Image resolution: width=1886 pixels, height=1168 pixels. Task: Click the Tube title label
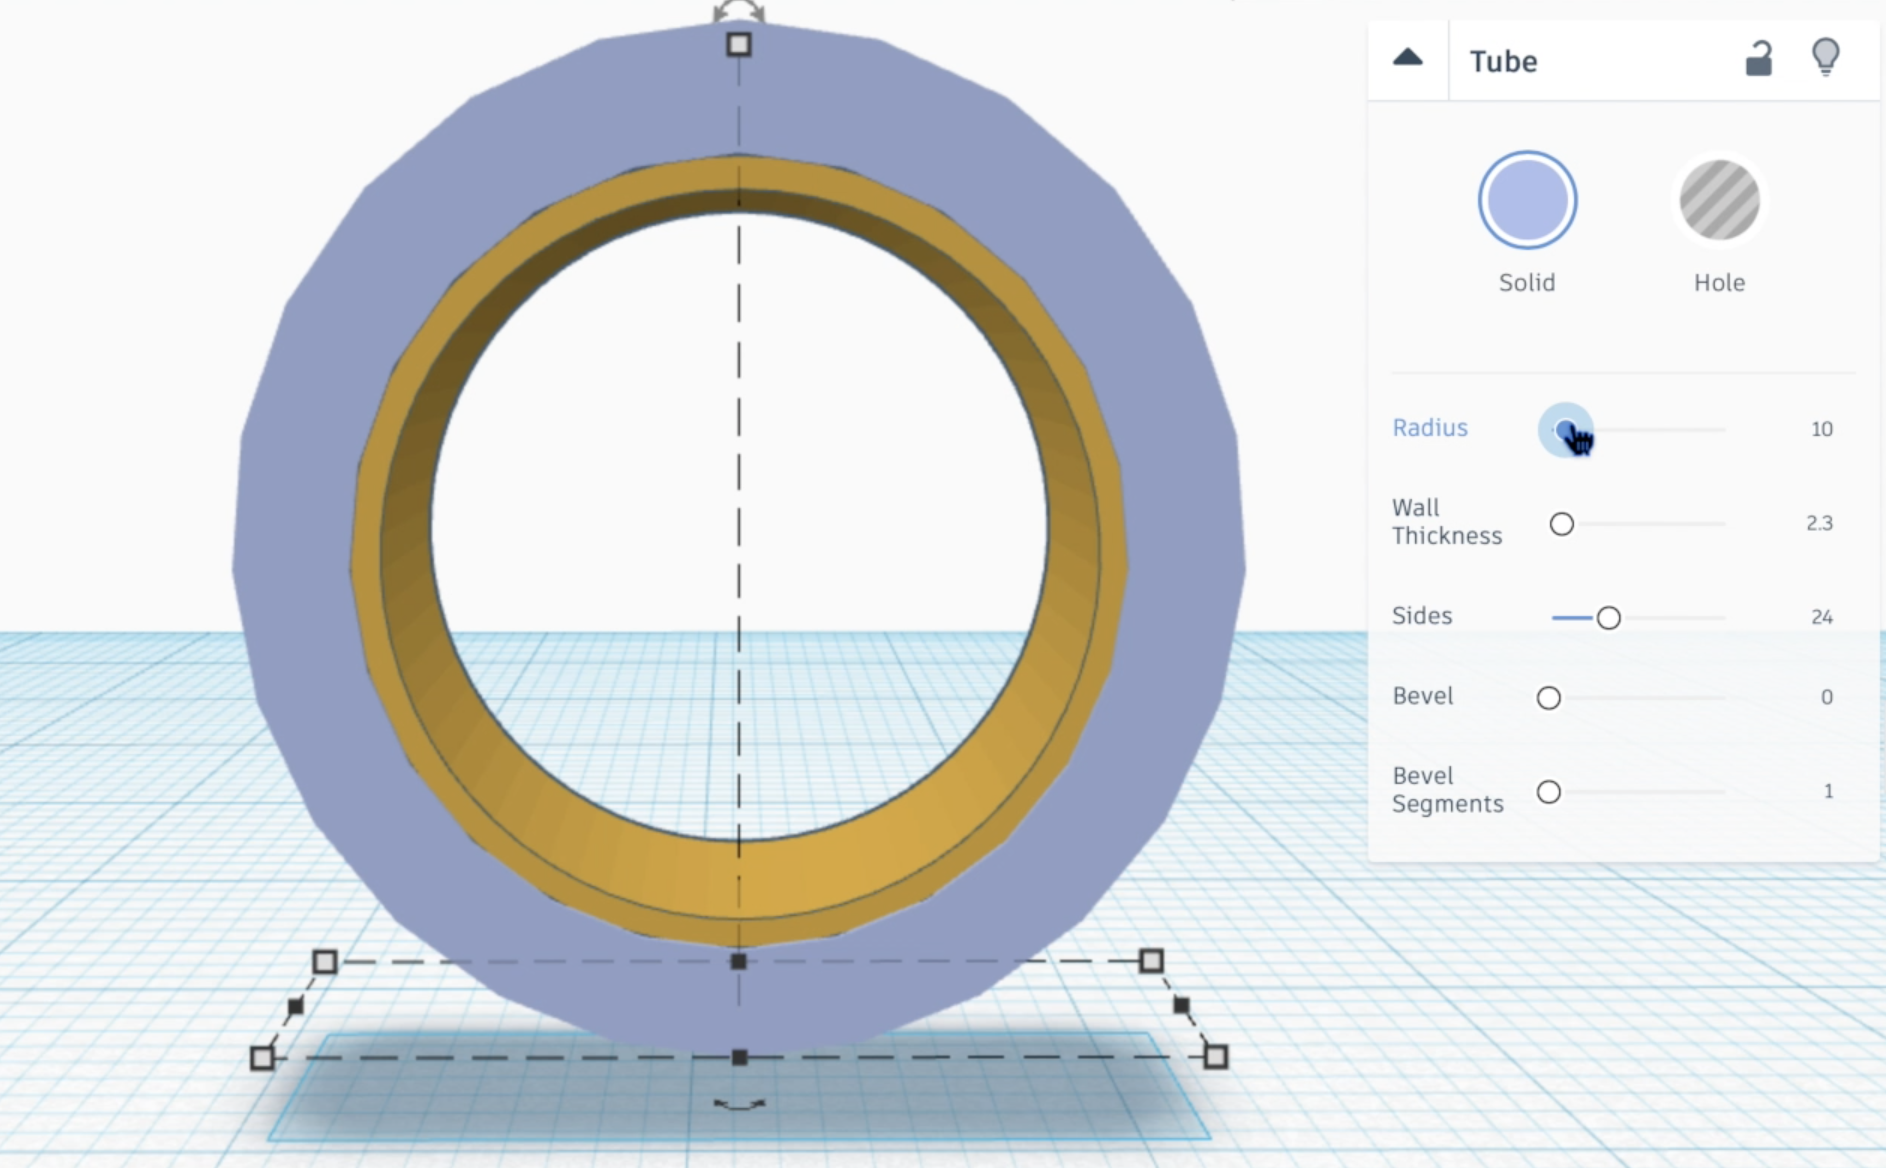pos(1503,62)
